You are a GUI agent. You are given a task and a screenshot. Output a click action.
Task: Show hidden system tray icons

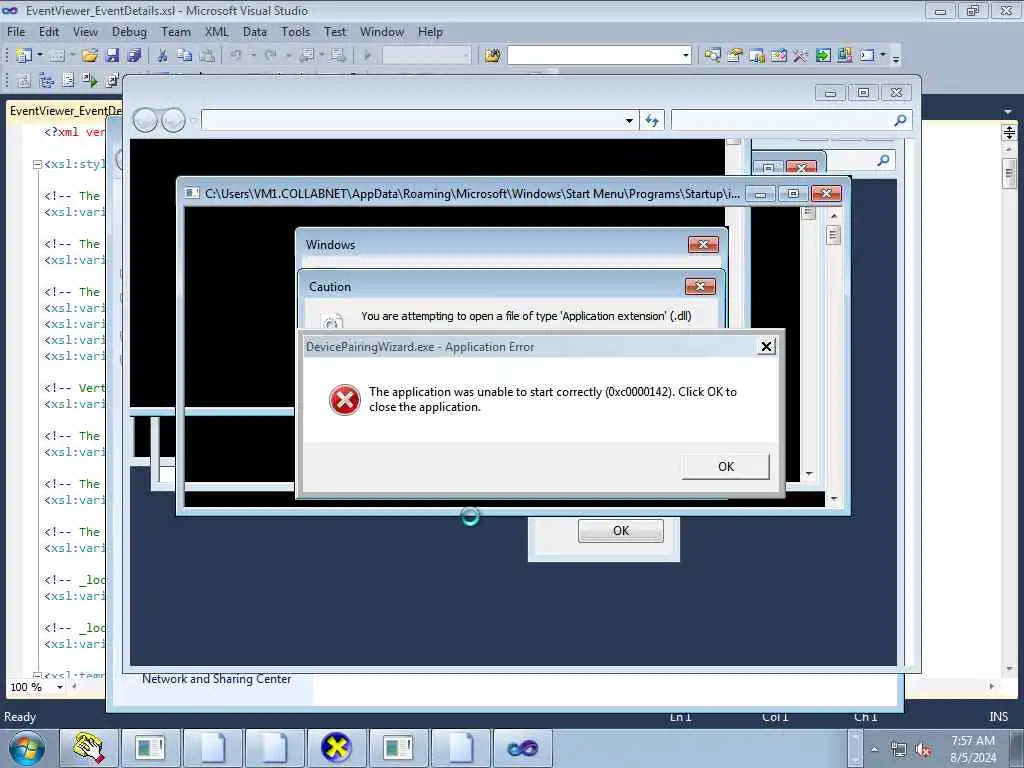874,749
